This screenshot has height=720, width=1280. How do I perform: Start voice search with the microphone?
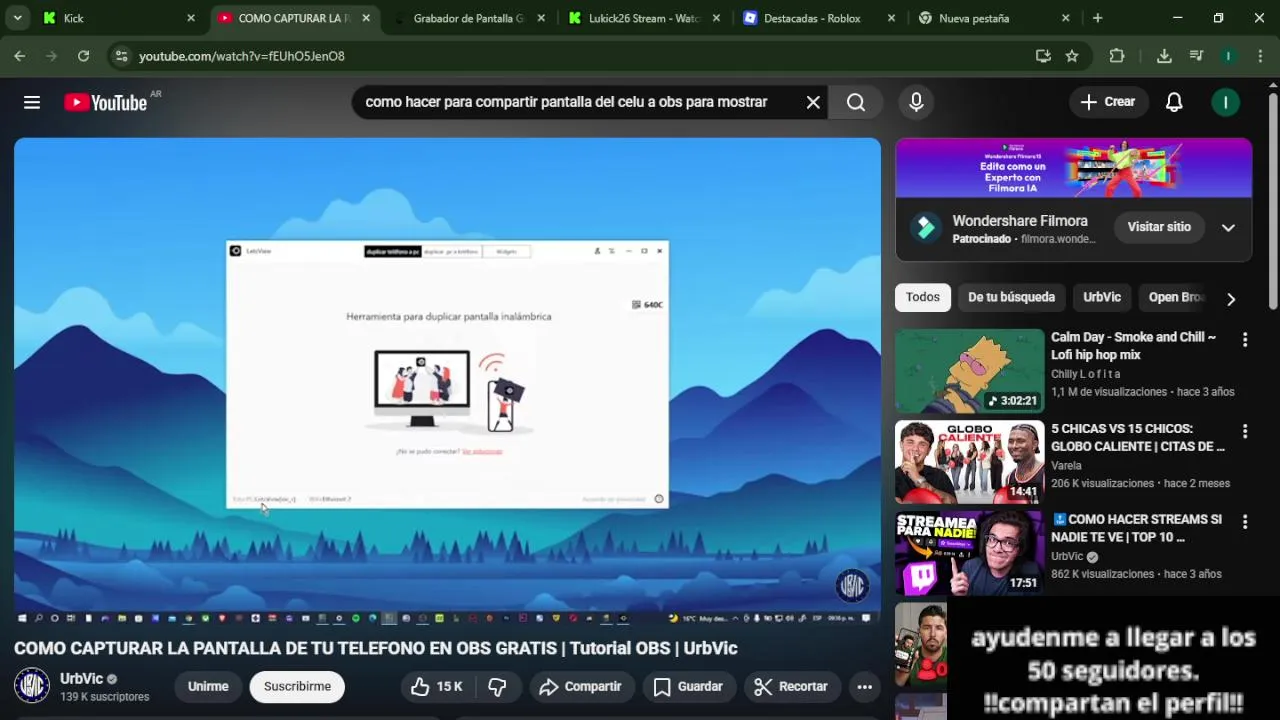click(x=916, y=102)
